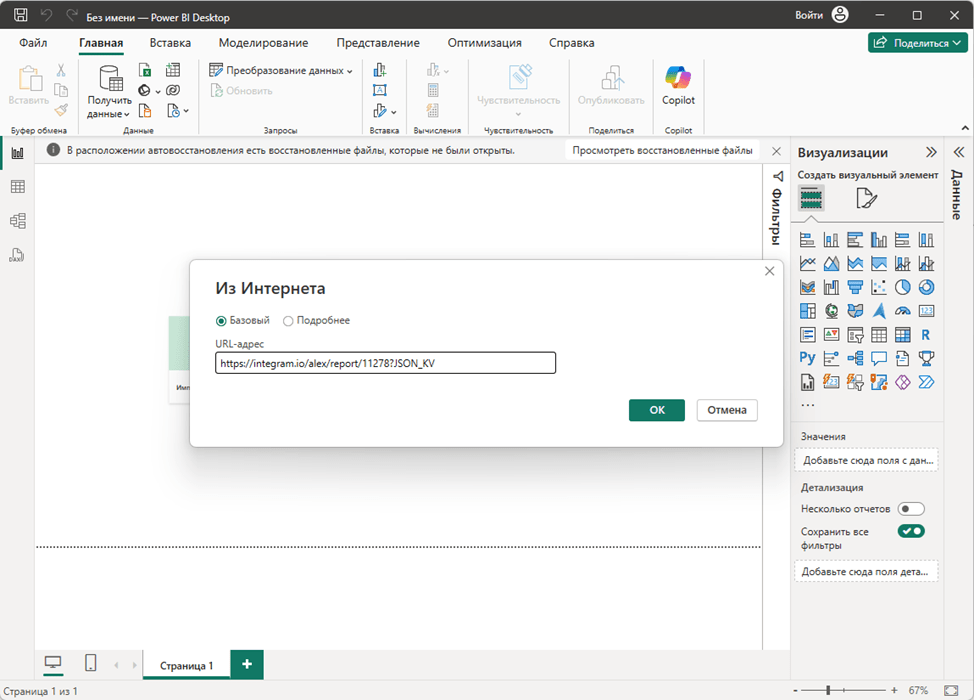This screenshot has width=974, height=700.
Task: Select the Line chart visual
Action: pyautogui.click(x=808, y=263)
